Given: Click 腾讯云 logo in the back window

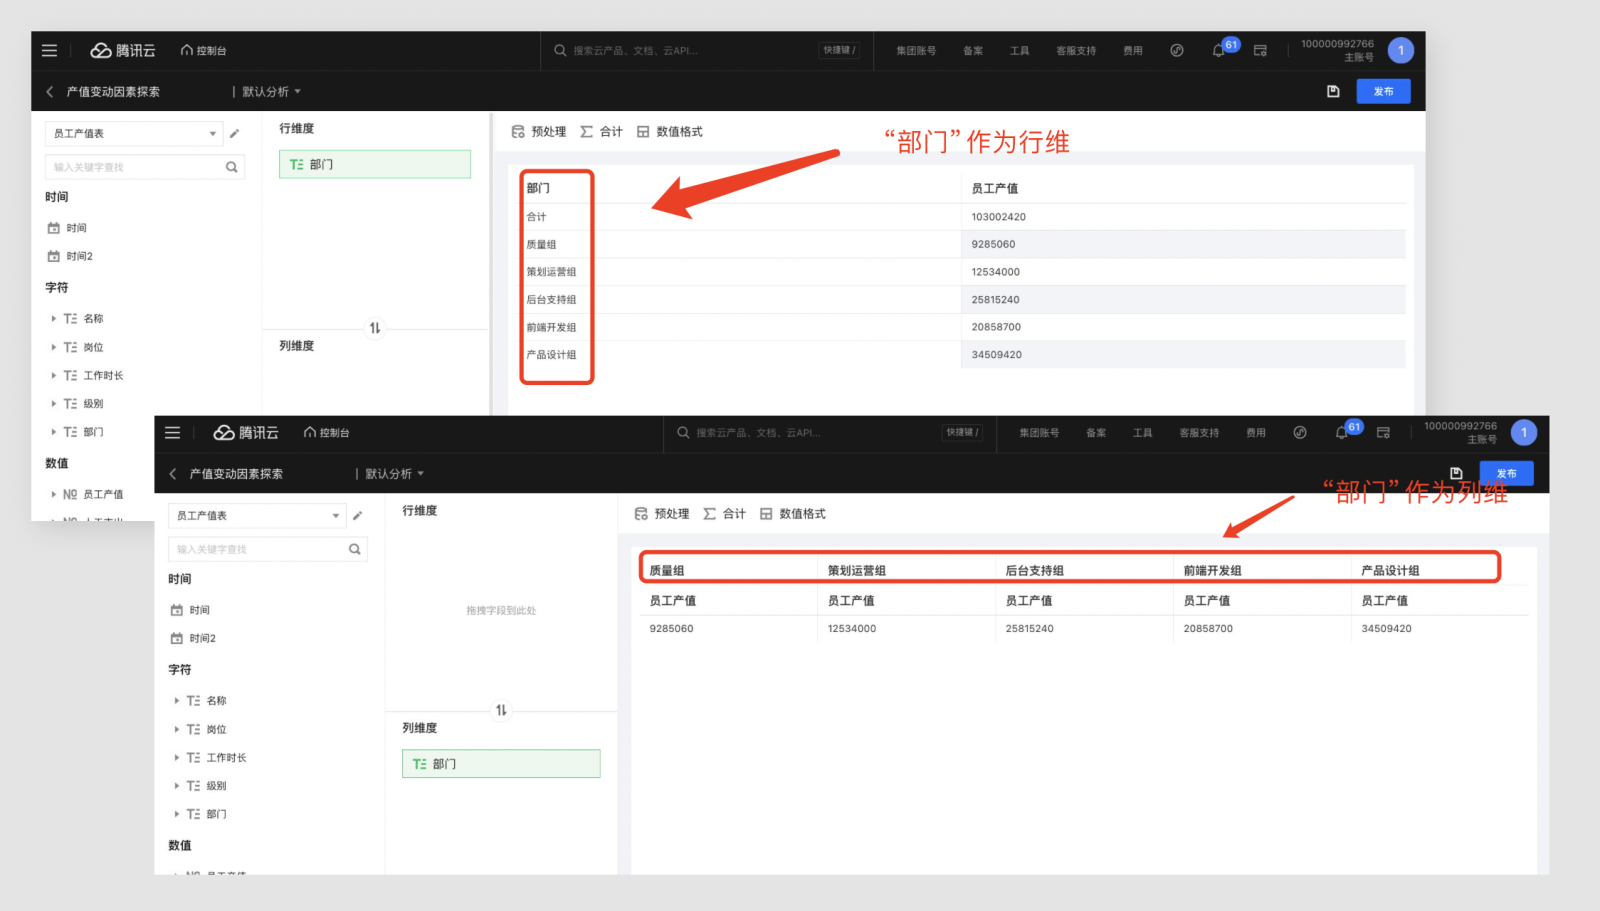Looking at the screenshot, I should point(123,50).
